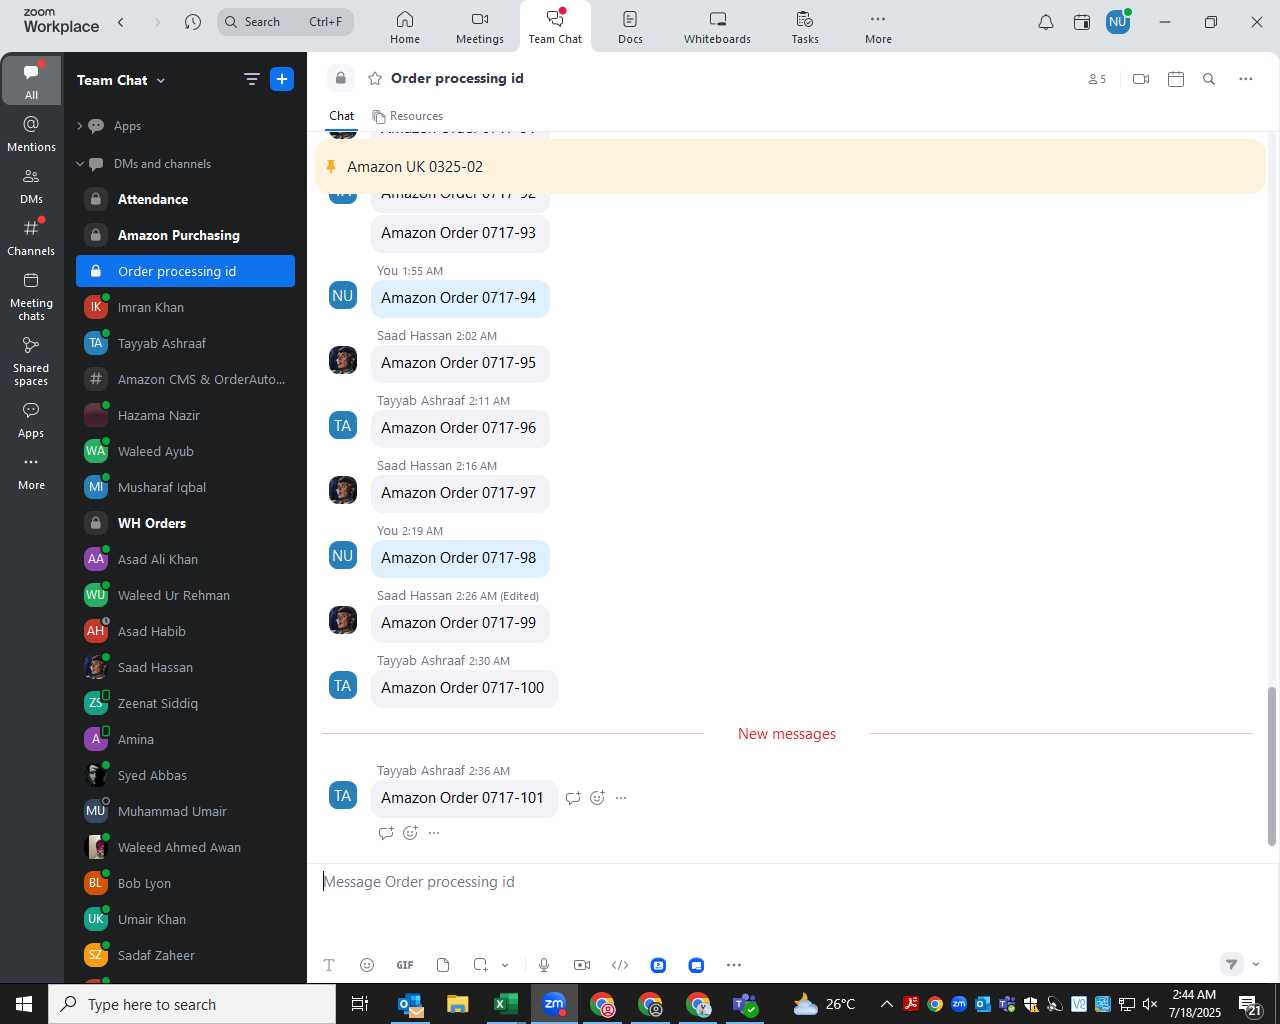The height and width of the screenshot is (1024, 1280).
Task: Open the pinned Amazon UK 0325-02 message
Action: [x=790, y=167]
